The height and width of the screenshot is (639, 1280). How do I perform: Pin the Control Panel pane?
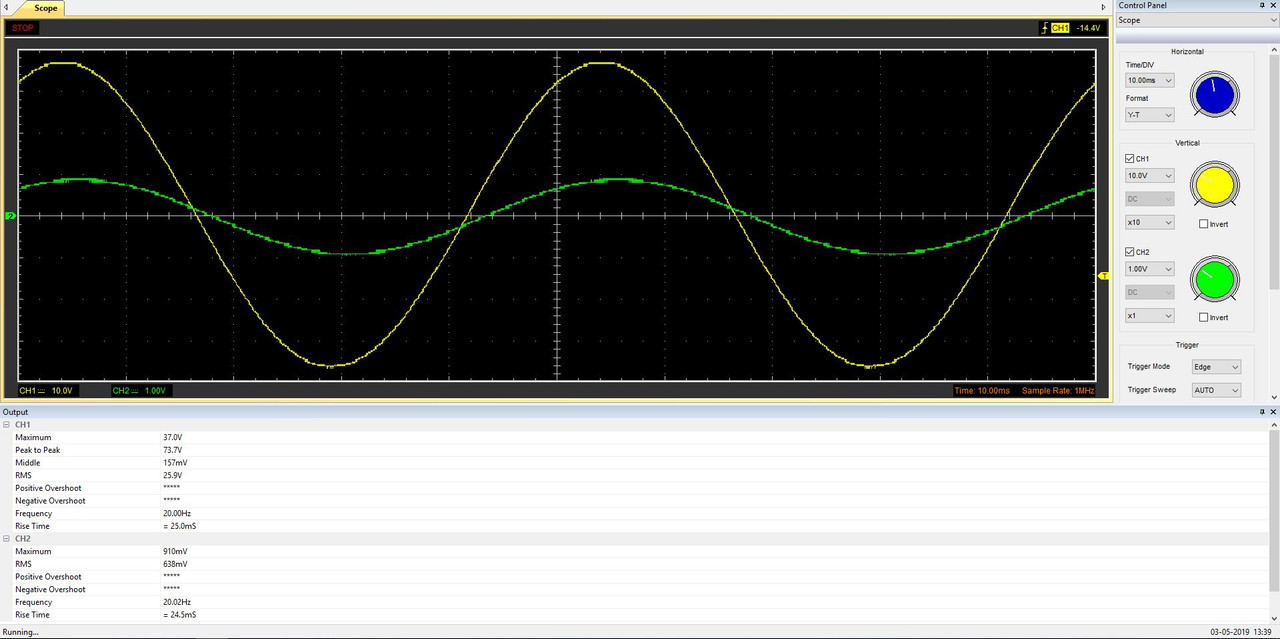pyautogui.click(x=1261, y=6)
